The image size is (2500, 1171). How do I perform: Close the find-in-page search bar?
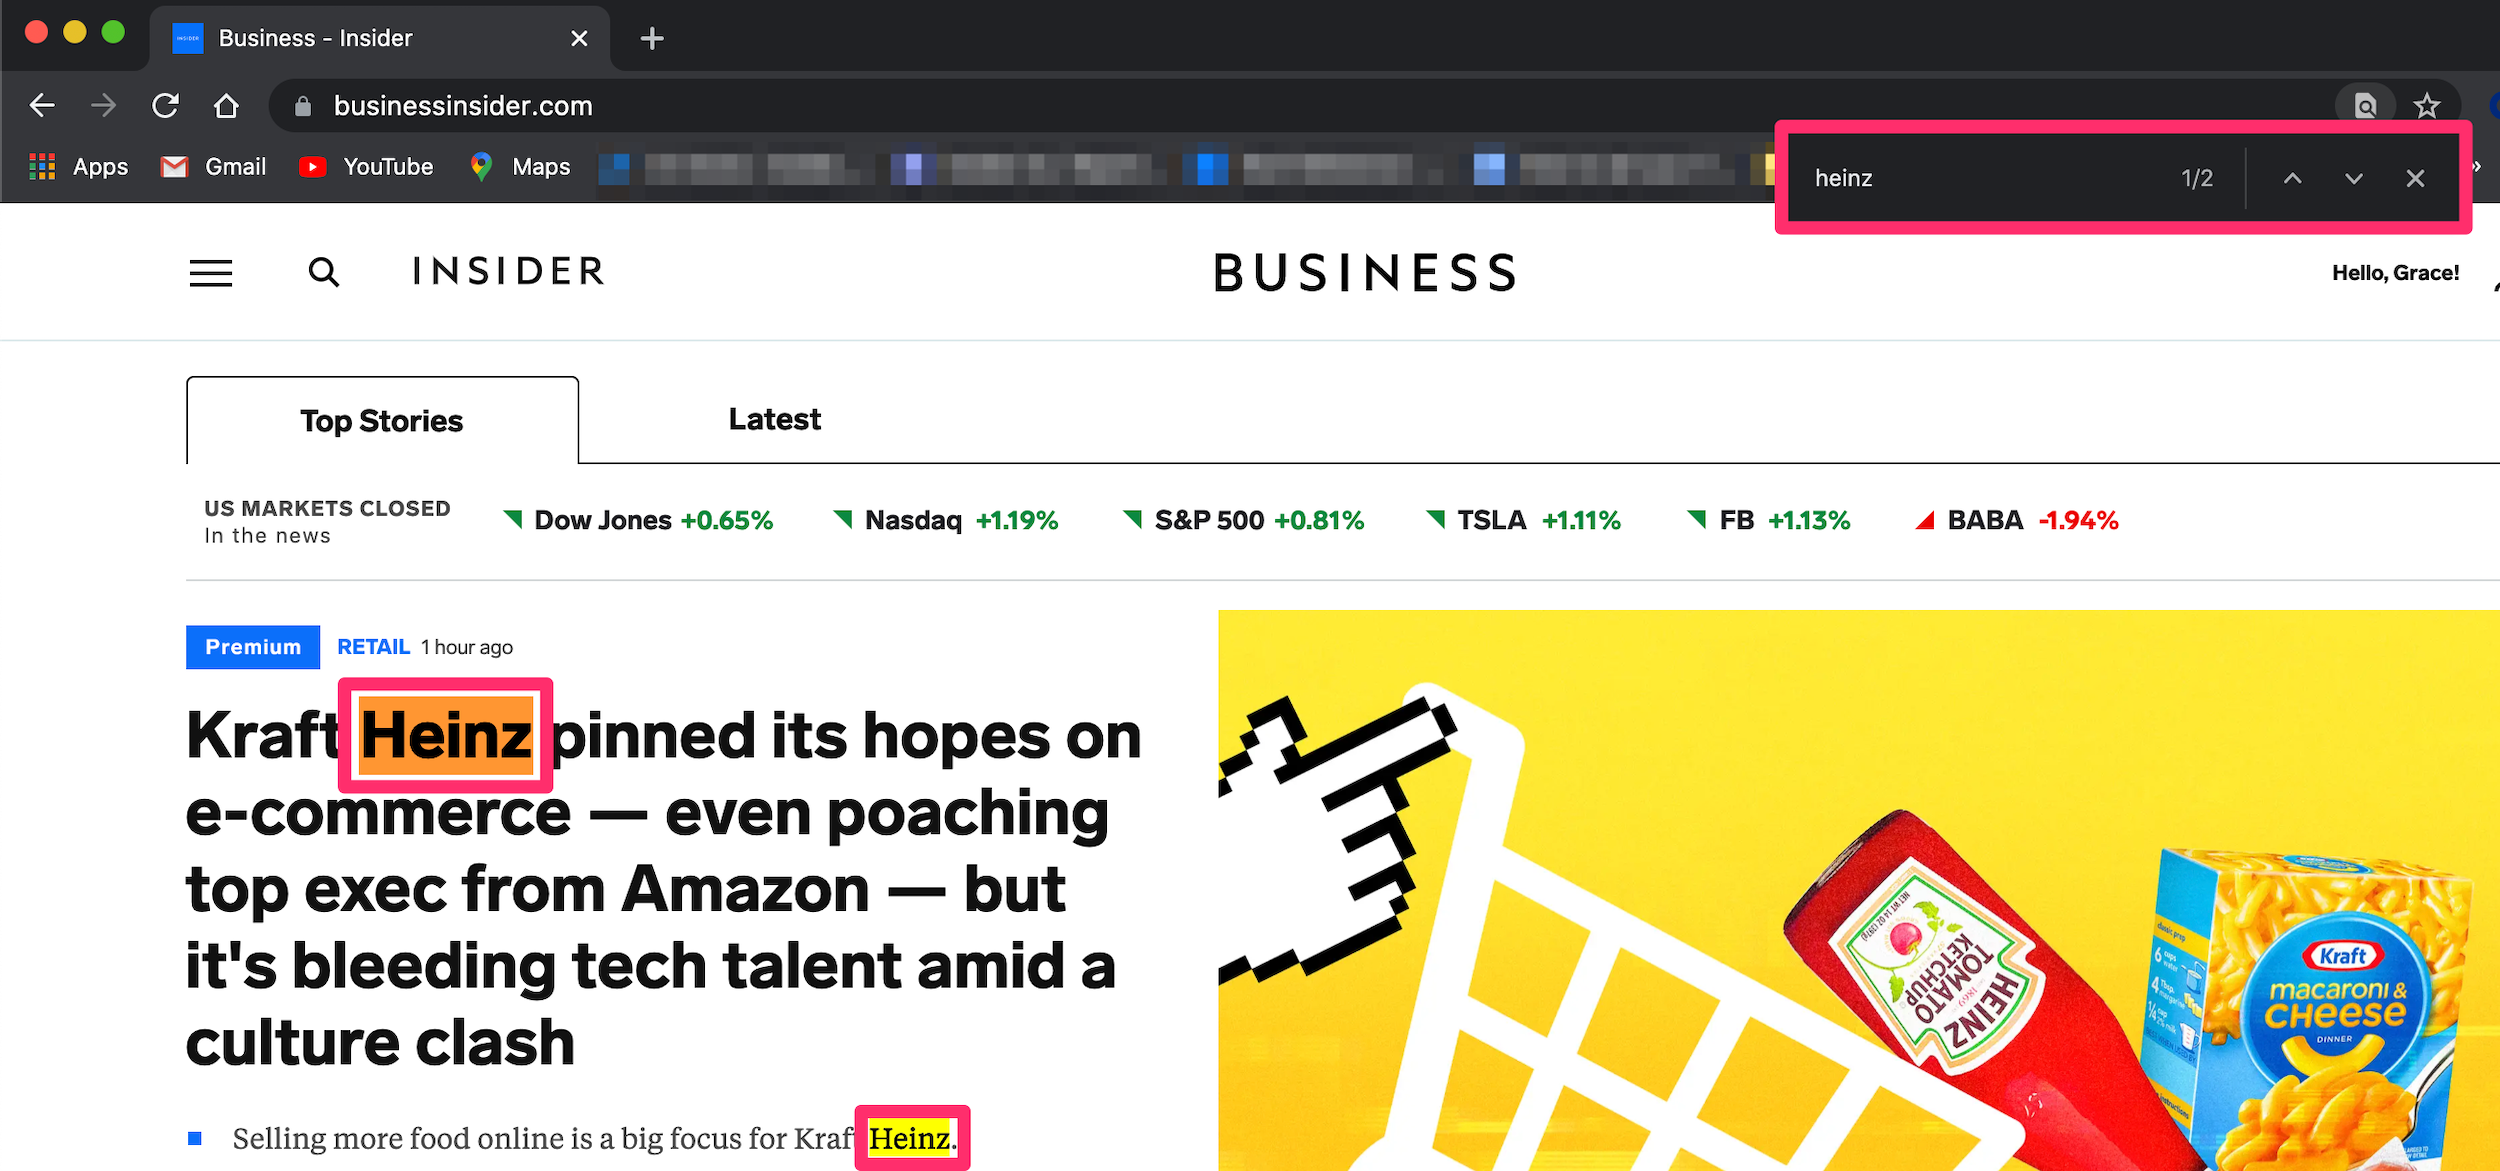pos(2415,177)
